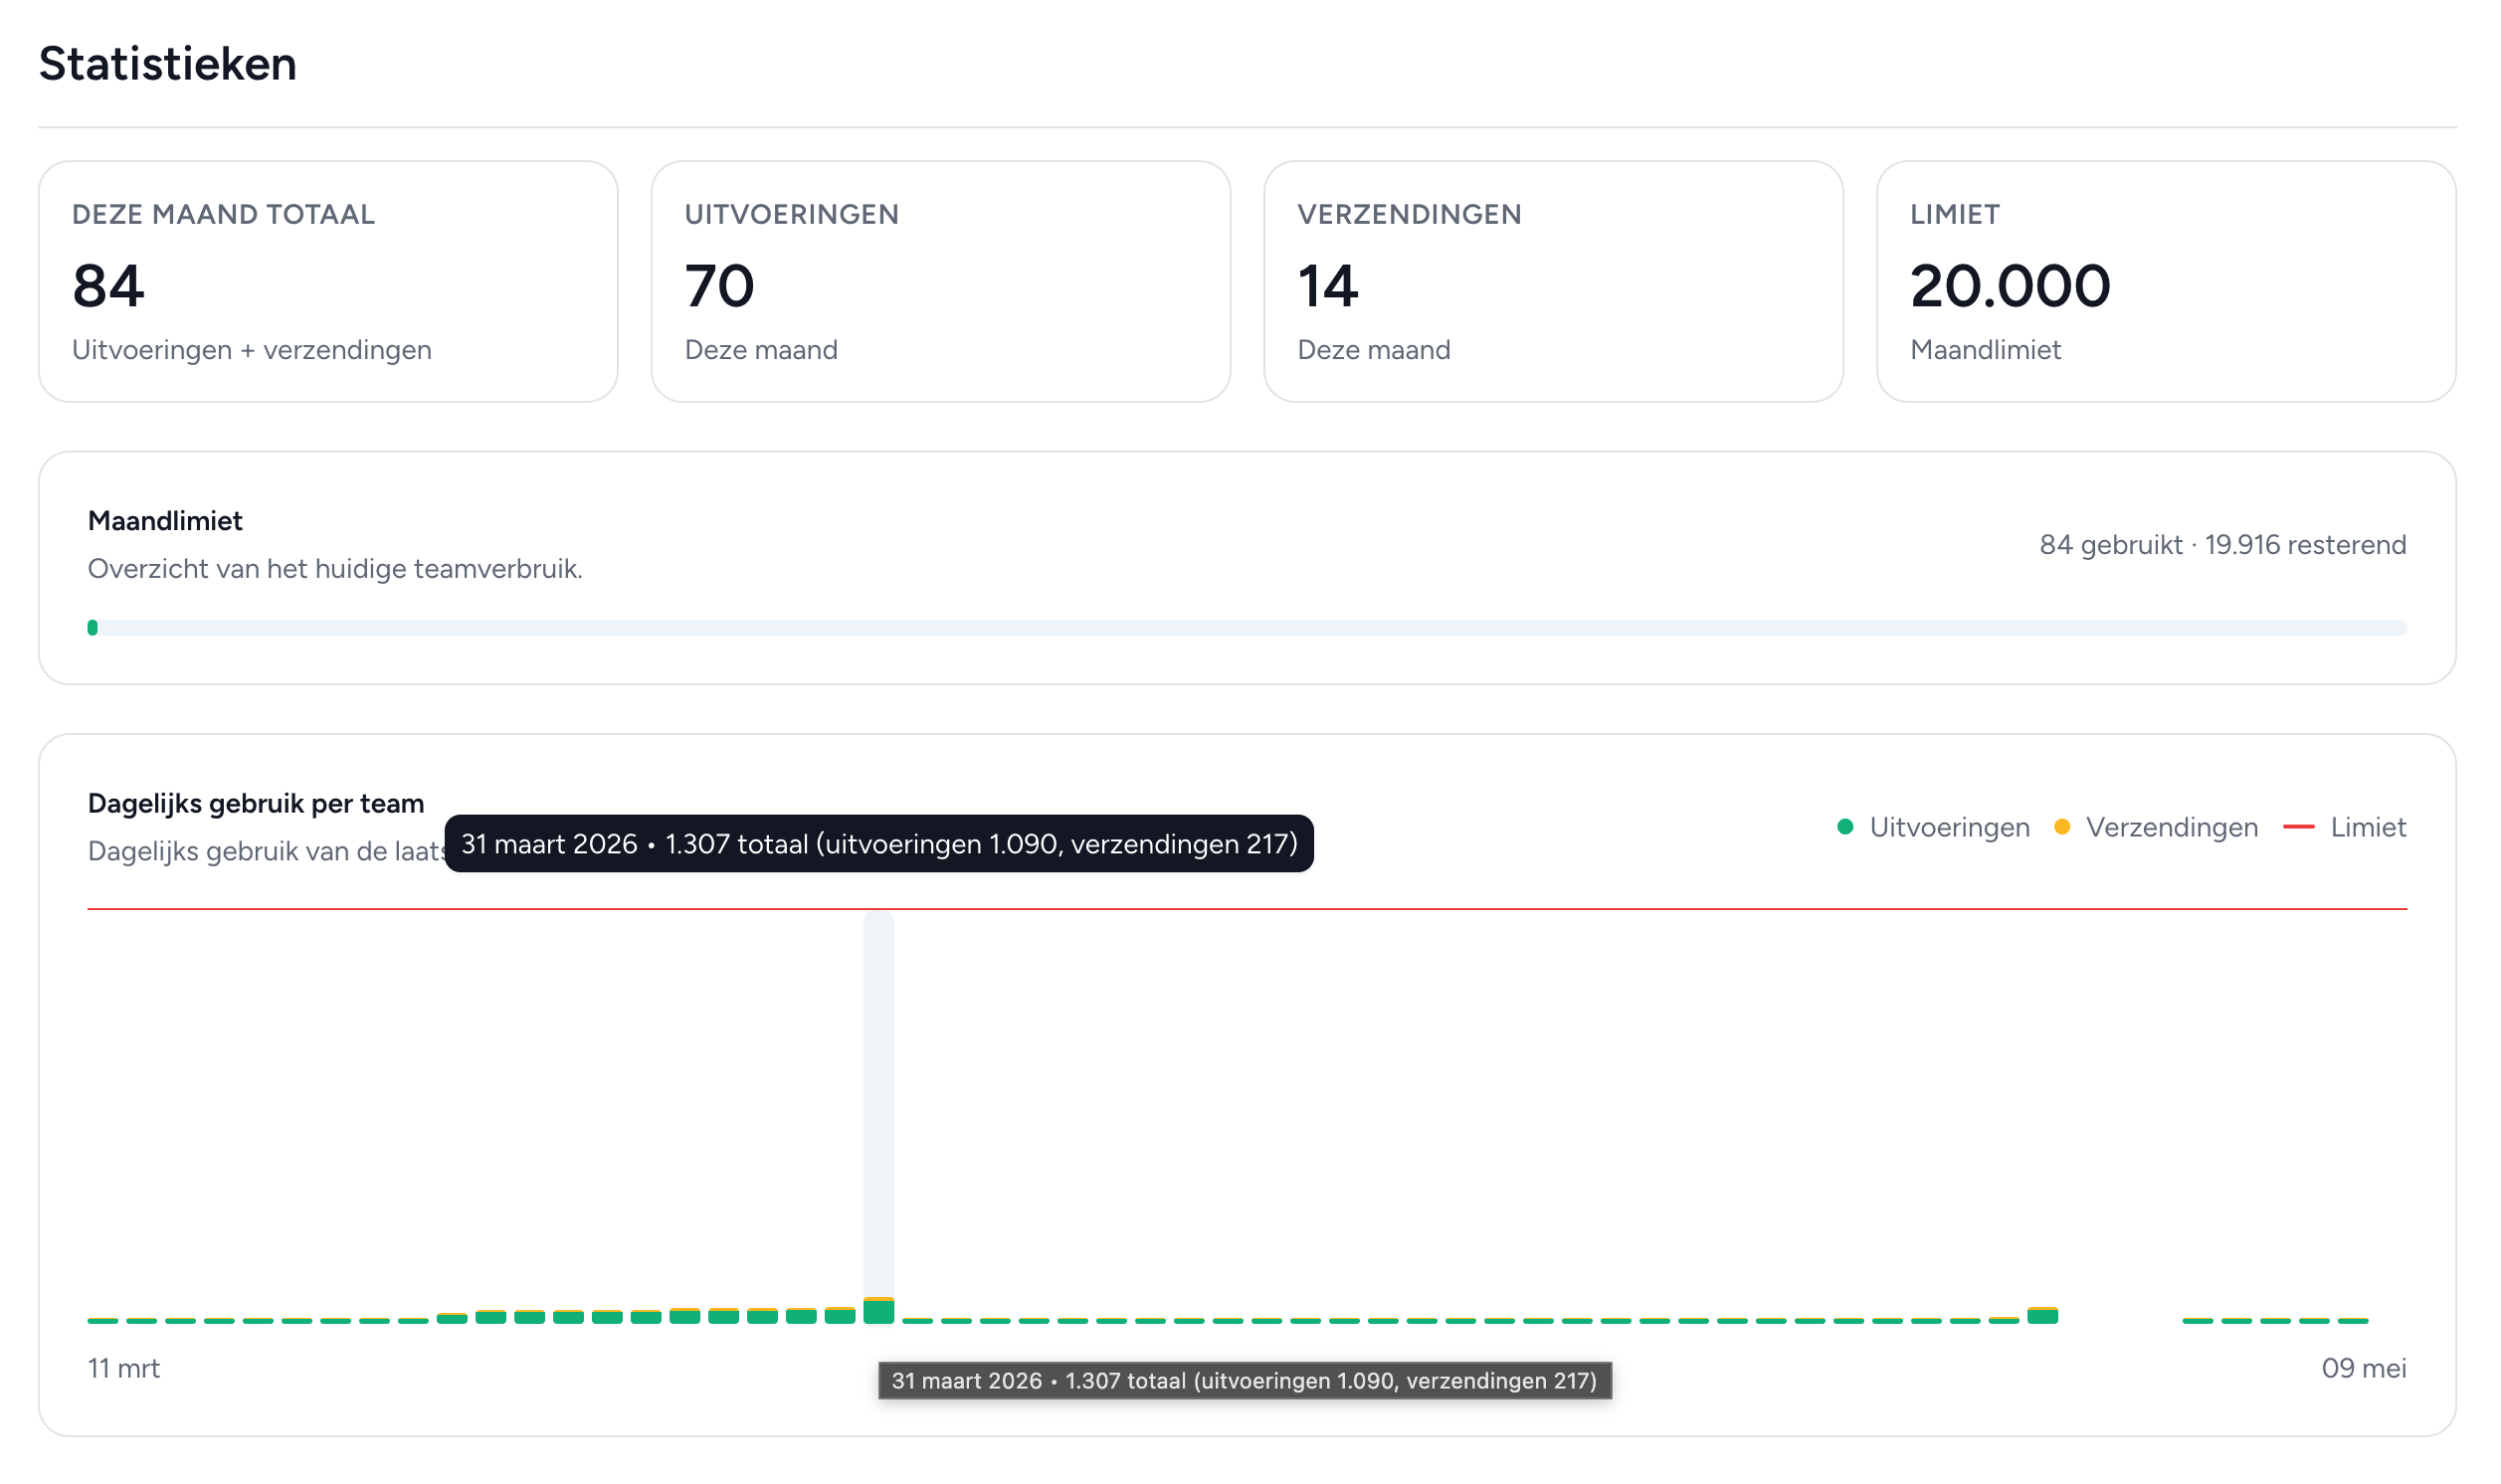Screen dimensions: 2501x1484
Task: Click the '11 mrt' axis start label
Action: [x=124, y=1368]
